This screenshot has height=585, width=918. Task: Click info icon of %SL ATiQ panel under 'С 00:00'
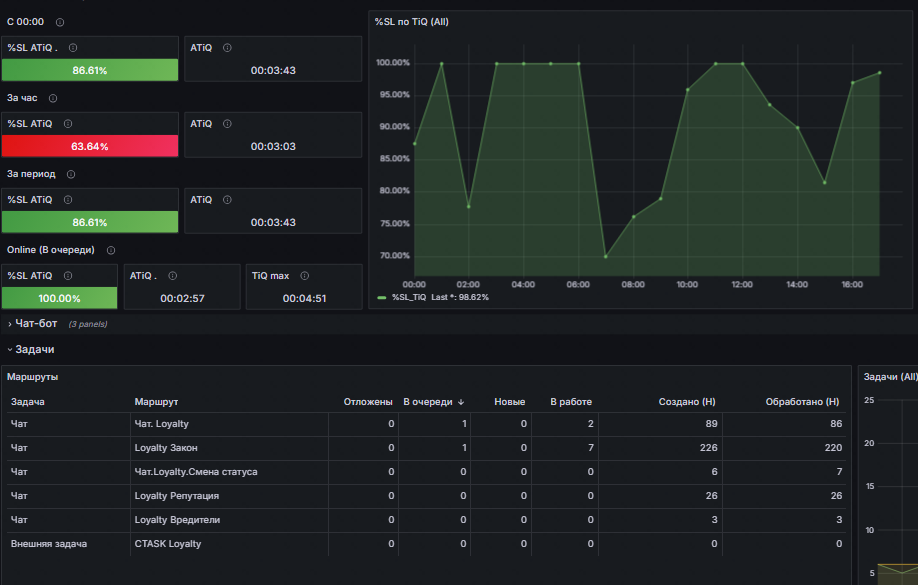(x=73, y=48)
